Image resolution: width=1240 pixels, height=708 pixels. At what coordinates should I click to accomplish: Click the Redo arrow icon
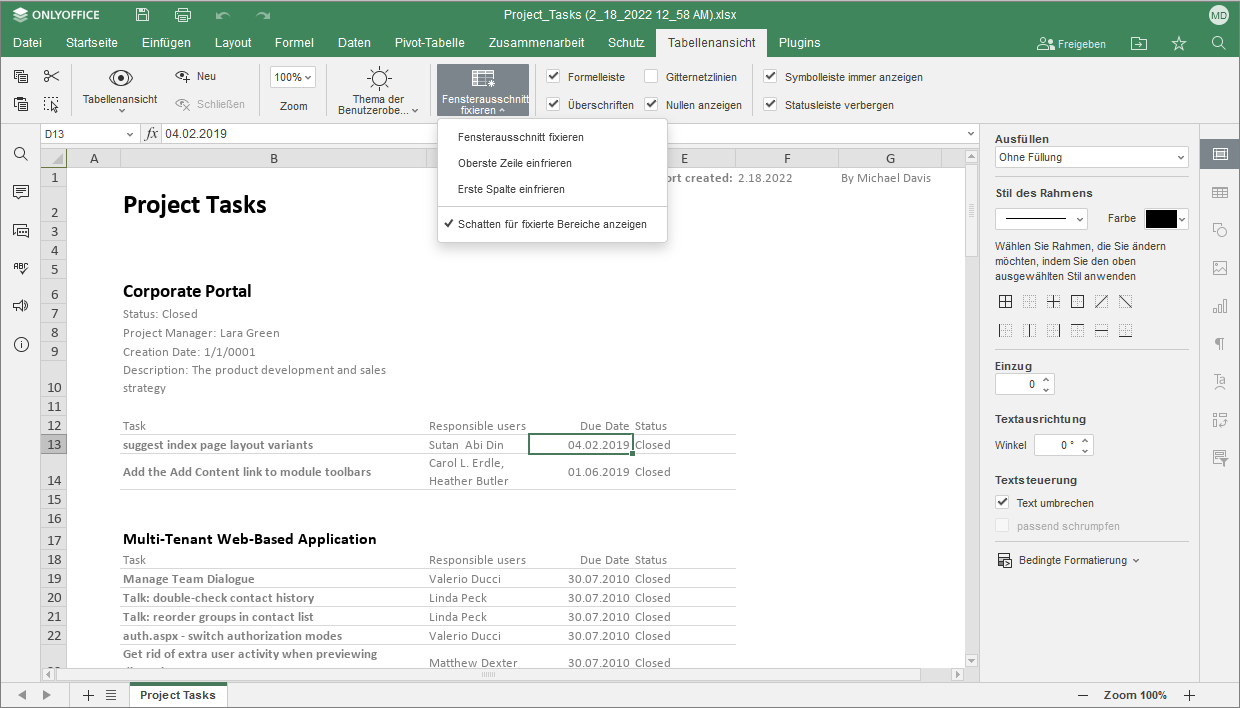(263, 15)
